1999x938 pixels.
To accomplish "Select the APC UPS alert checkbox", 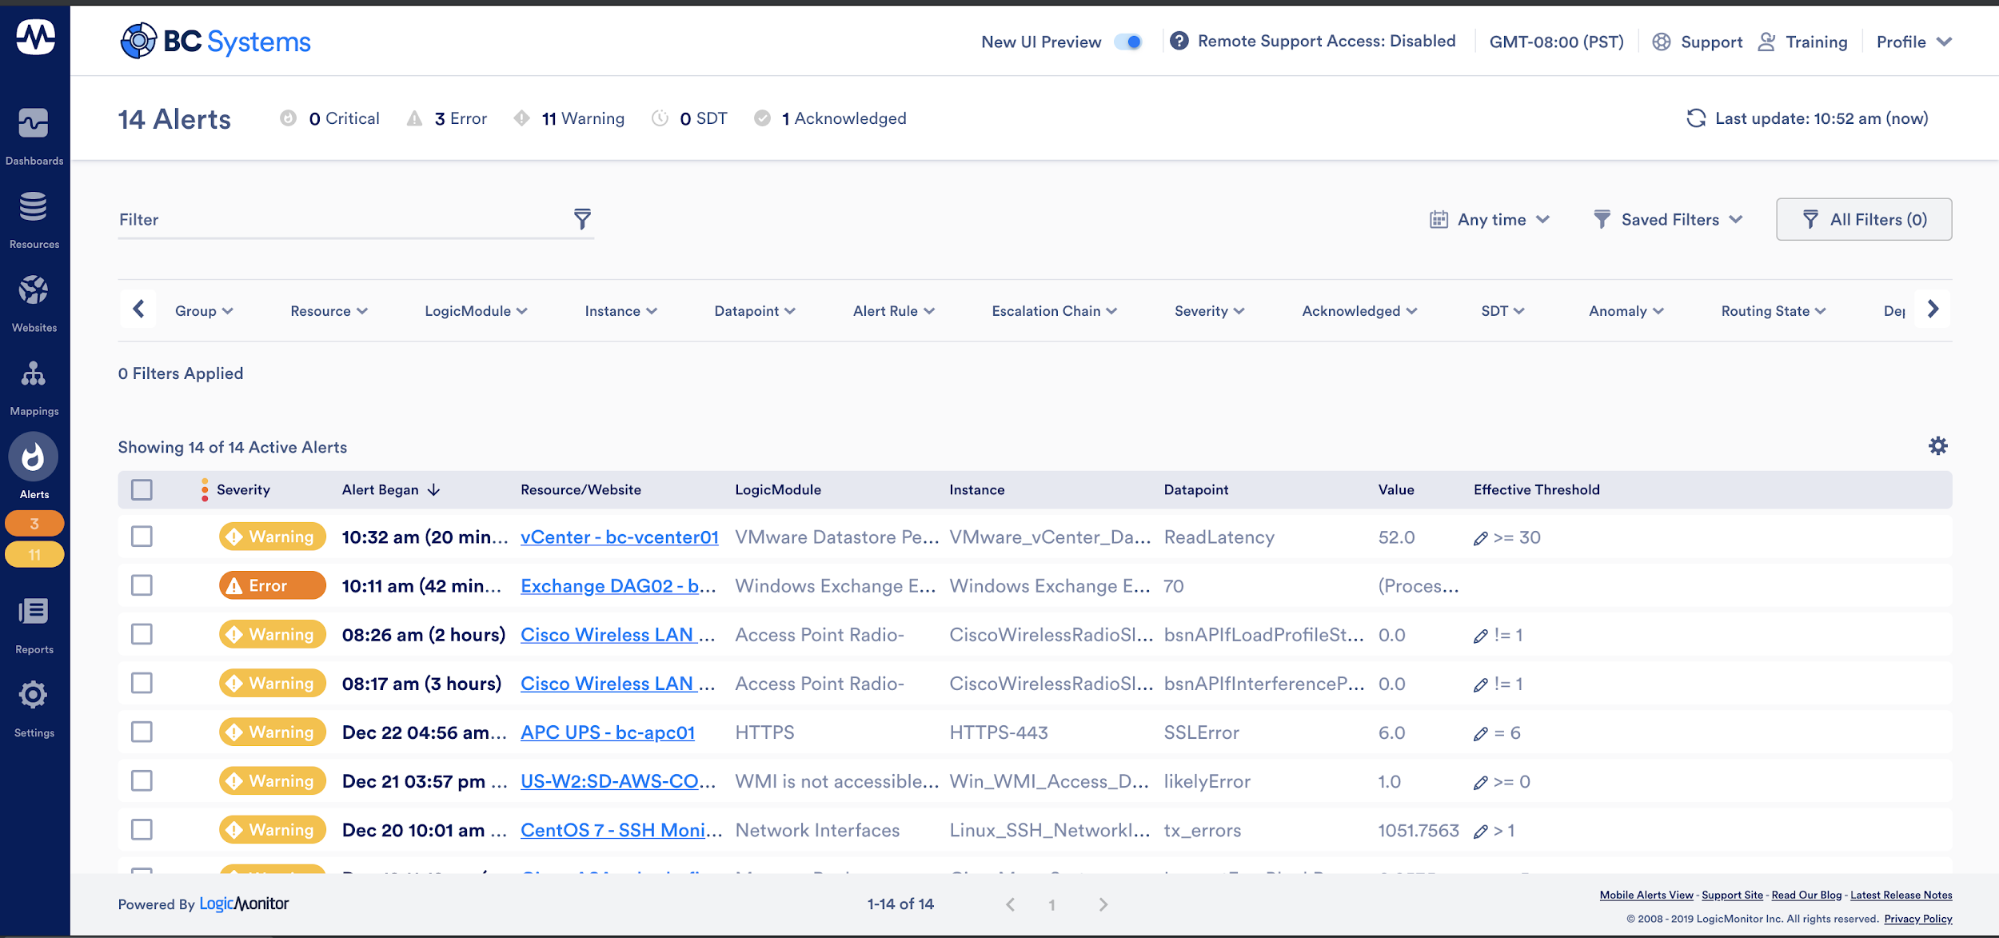I will pos(142,732).
